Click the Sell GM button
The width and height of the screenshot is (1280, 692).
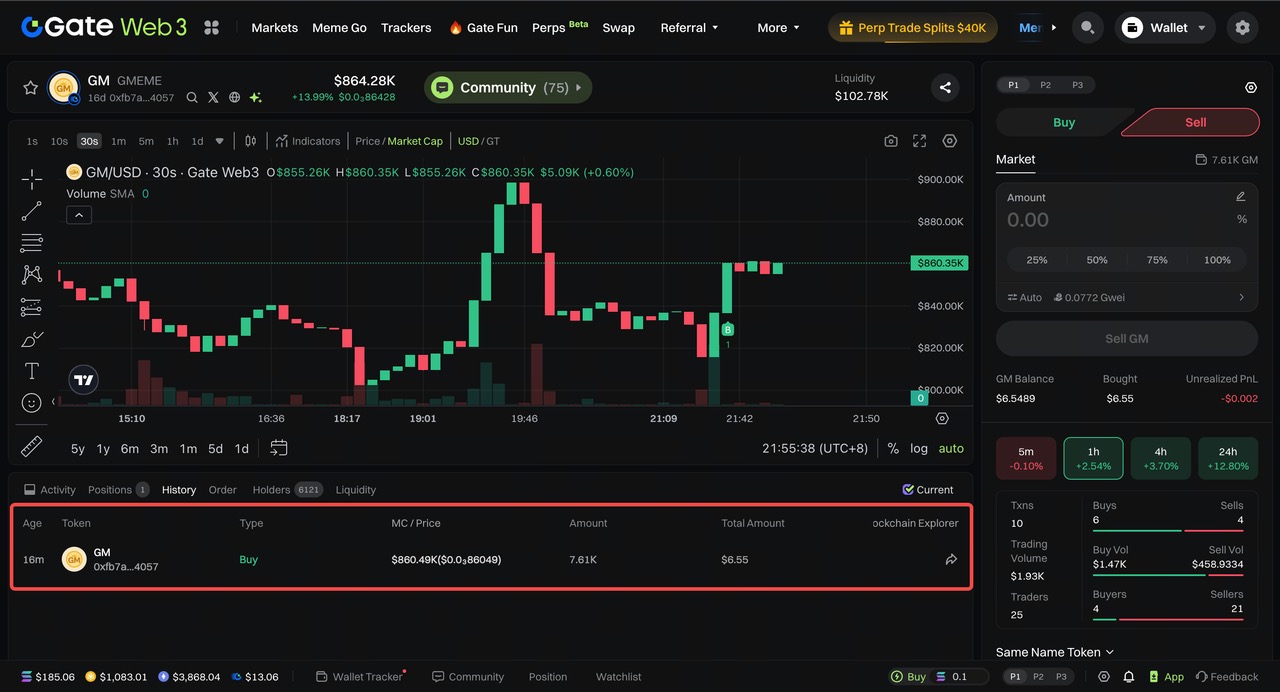click(1126, 339)
